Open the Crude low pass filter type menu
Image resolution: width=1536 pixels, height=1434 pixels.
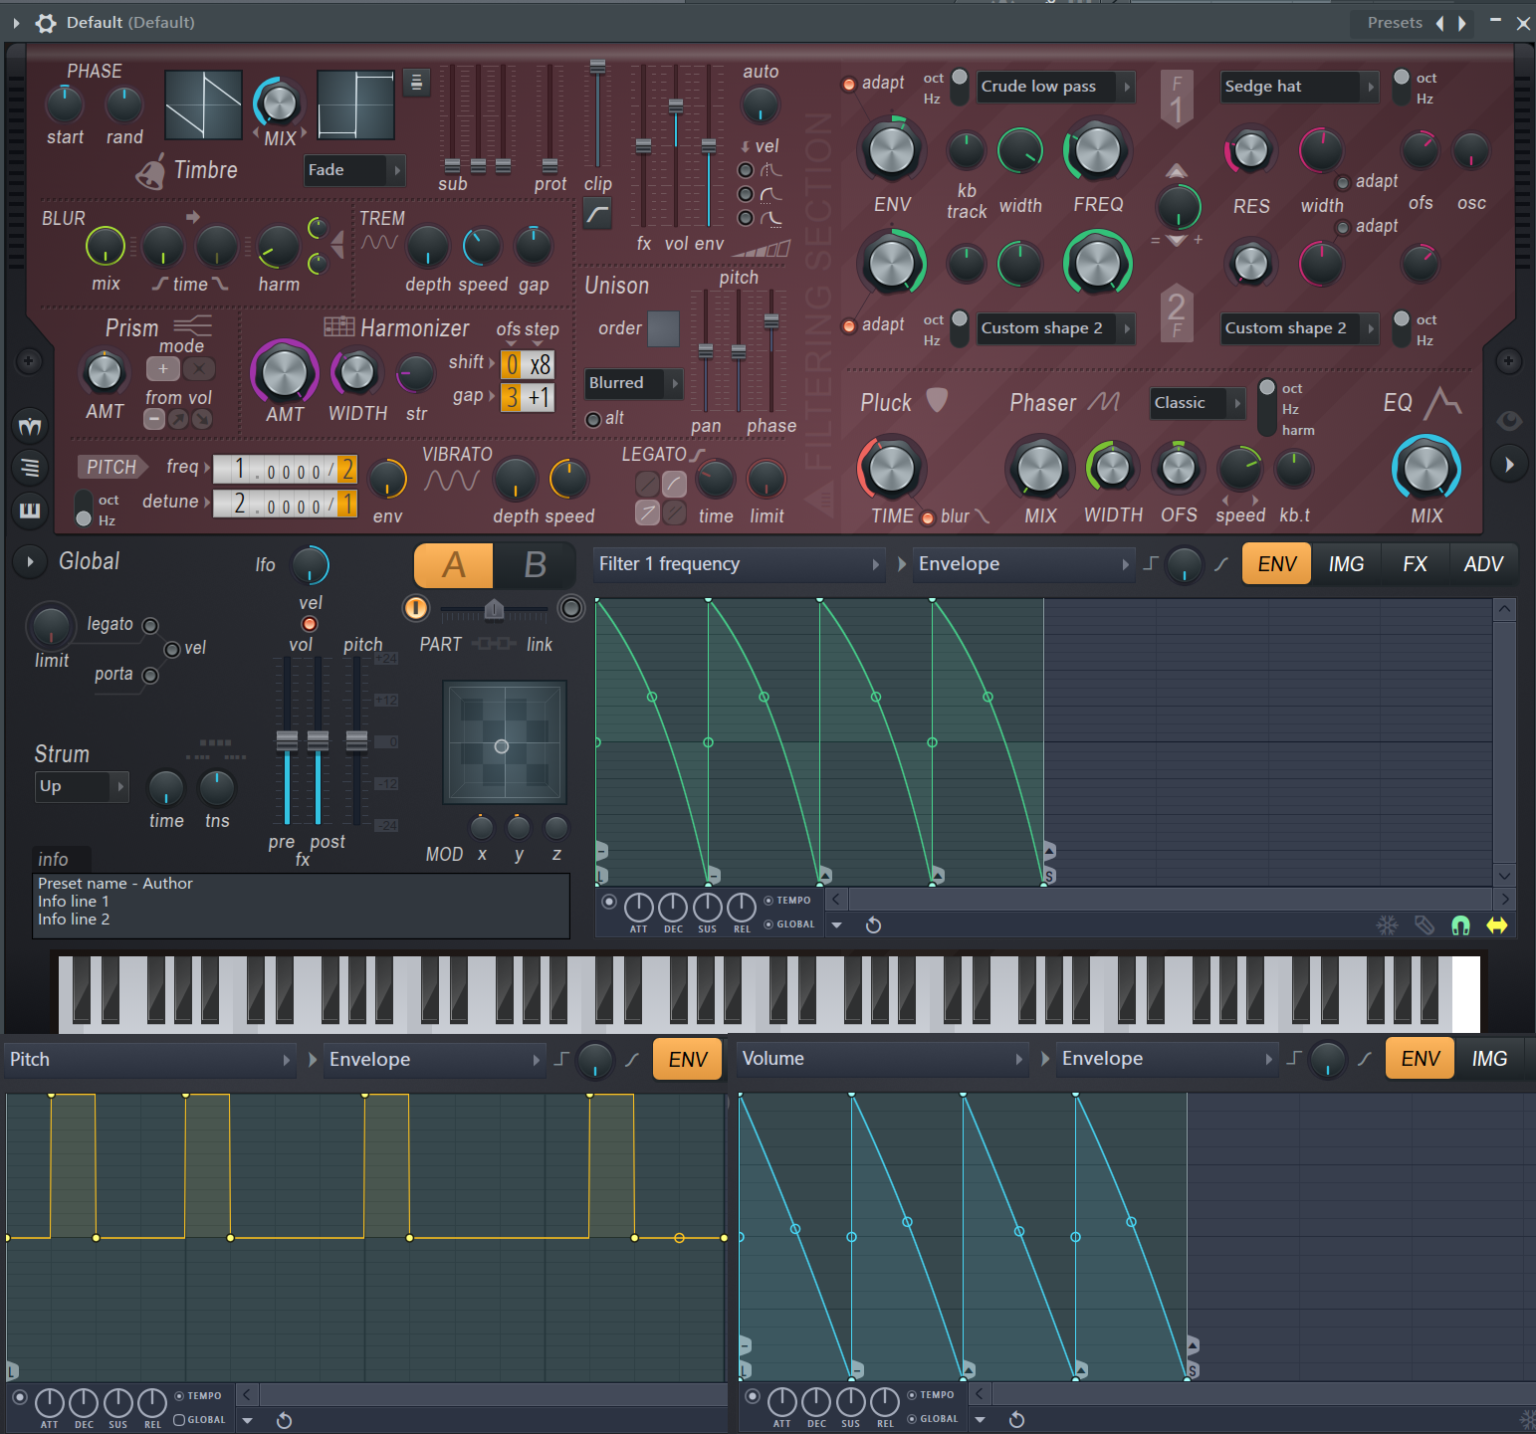click(1050, 87)
